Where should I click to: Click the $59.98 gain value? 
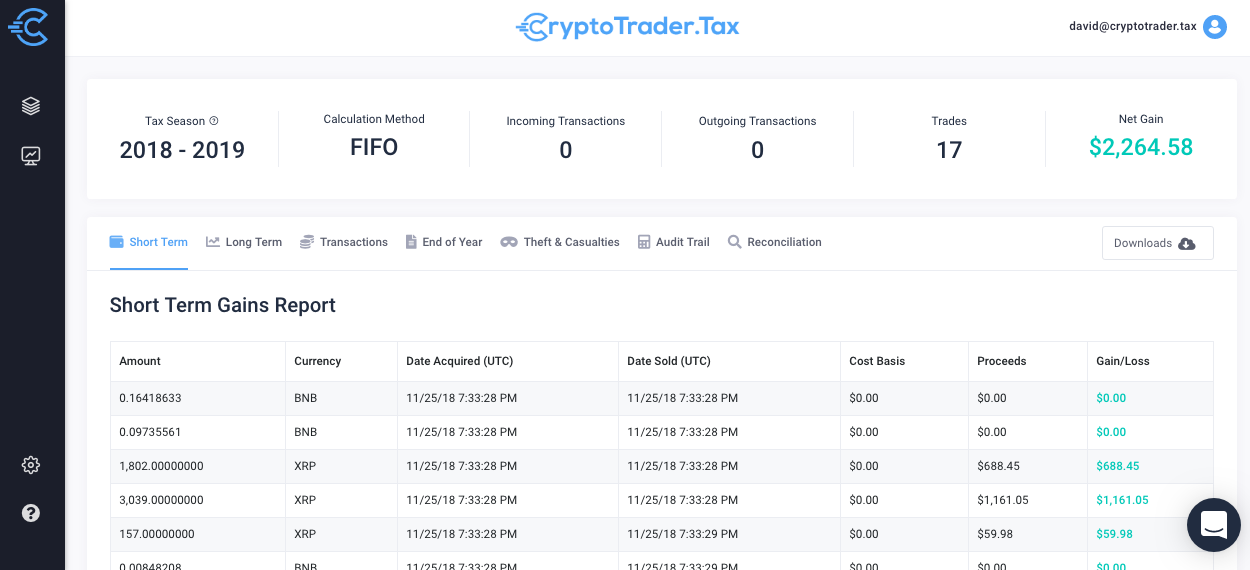(1114, 534)
